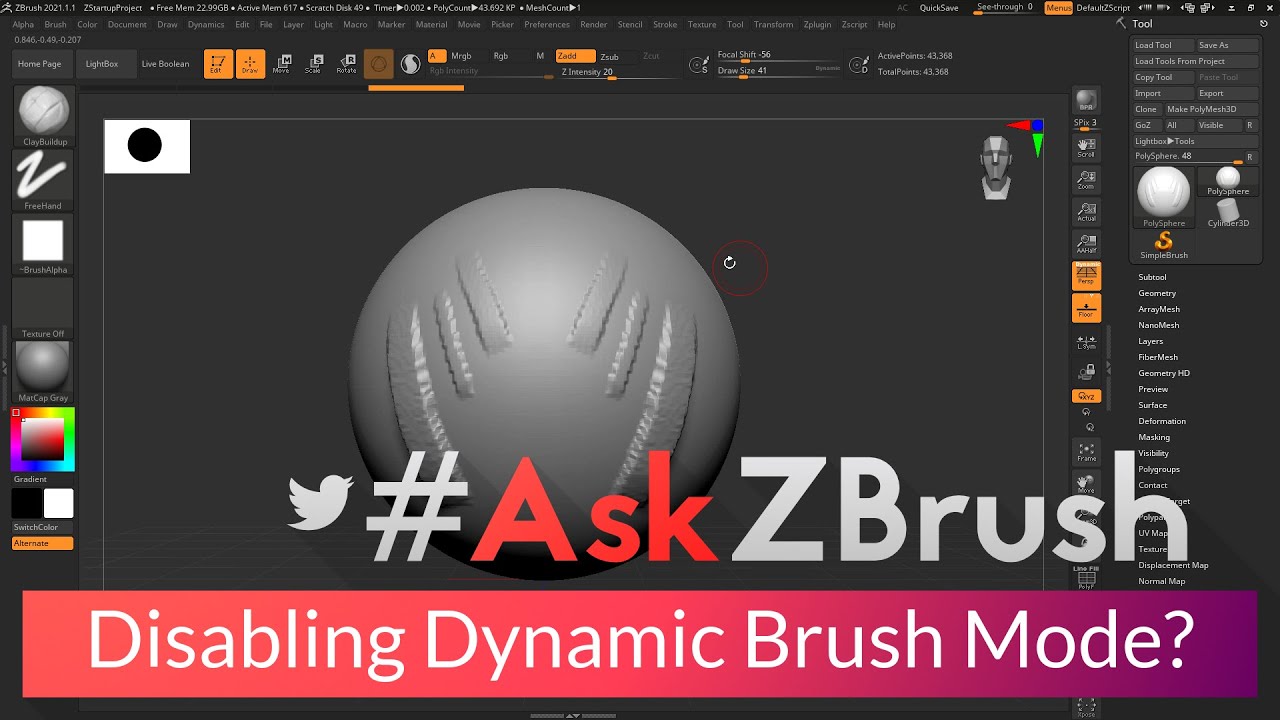Select the ClayBuildup brush thumbnail
Image resolution: width=1280 pixels, height=720 pixels.
click(x=43, y=115)
